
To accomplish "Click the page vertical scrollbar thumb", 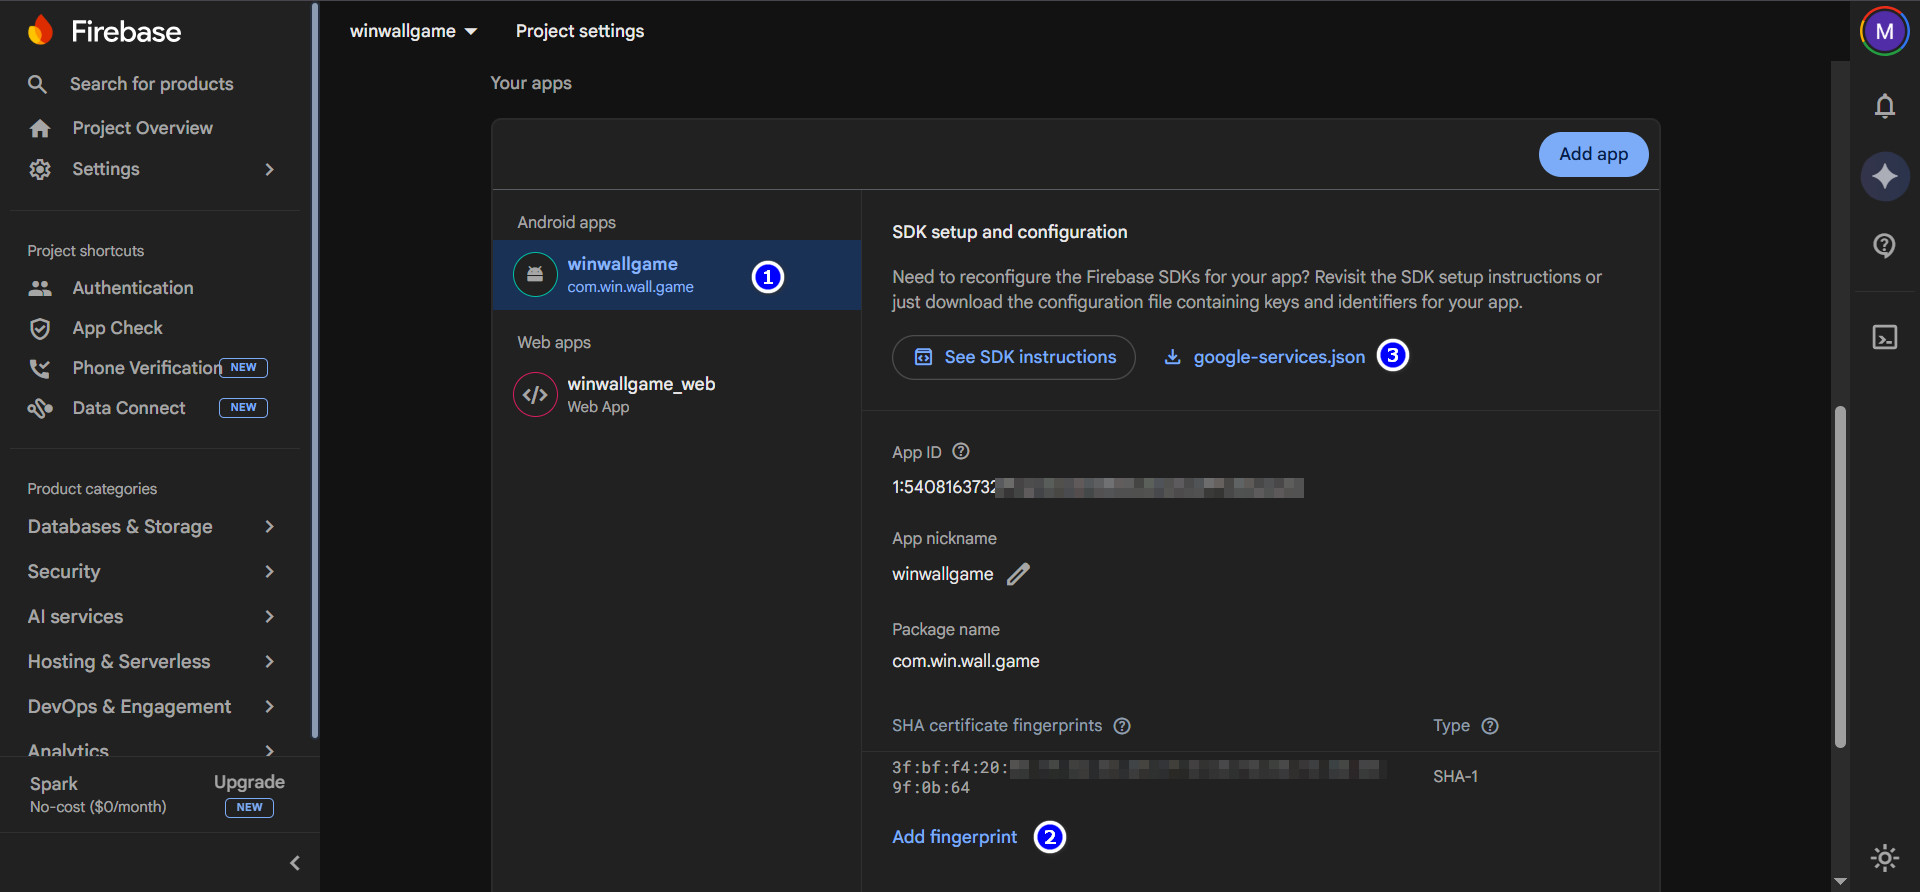I will pos(1840,576).
